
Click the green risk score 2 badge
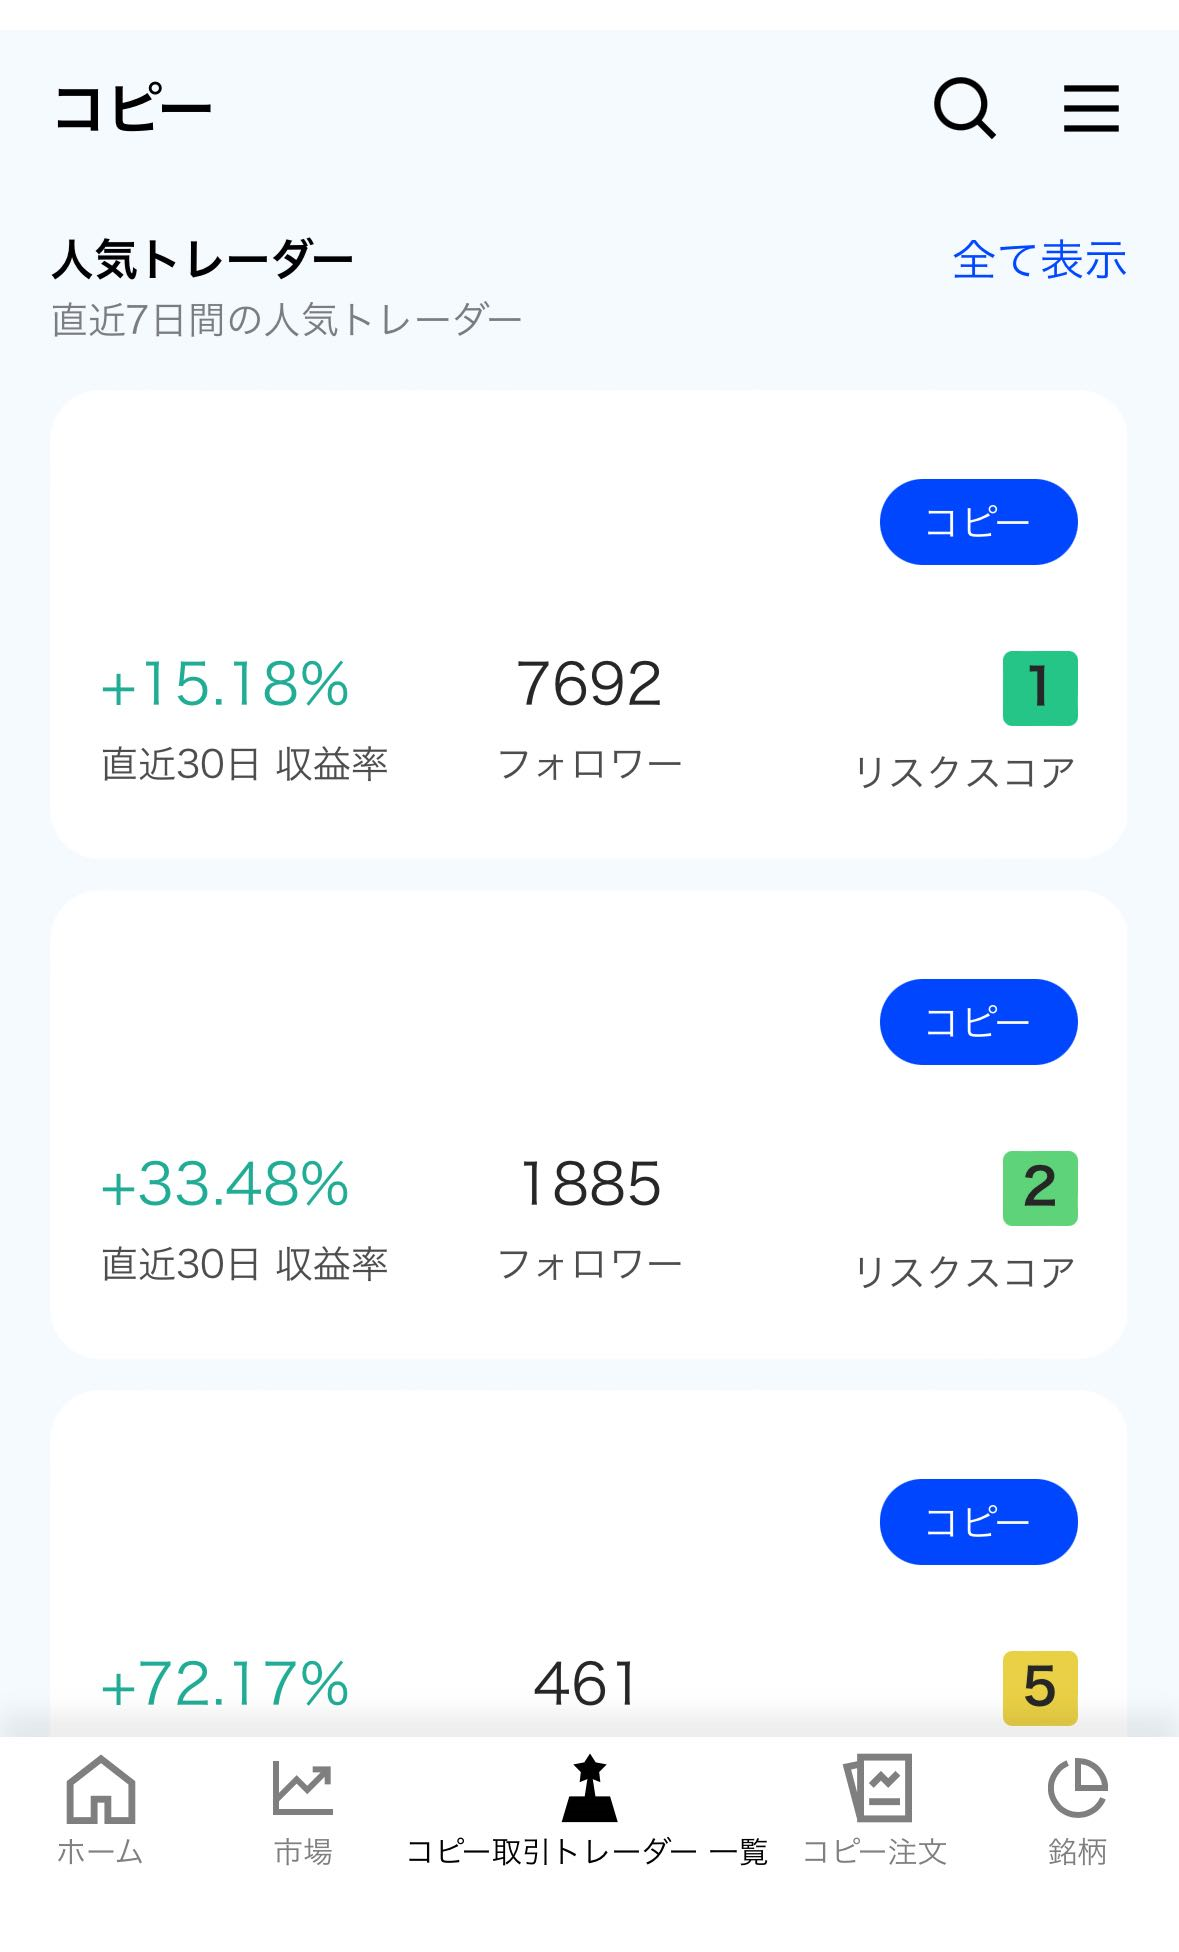pyautogui.click(x=1040, y=1188)
